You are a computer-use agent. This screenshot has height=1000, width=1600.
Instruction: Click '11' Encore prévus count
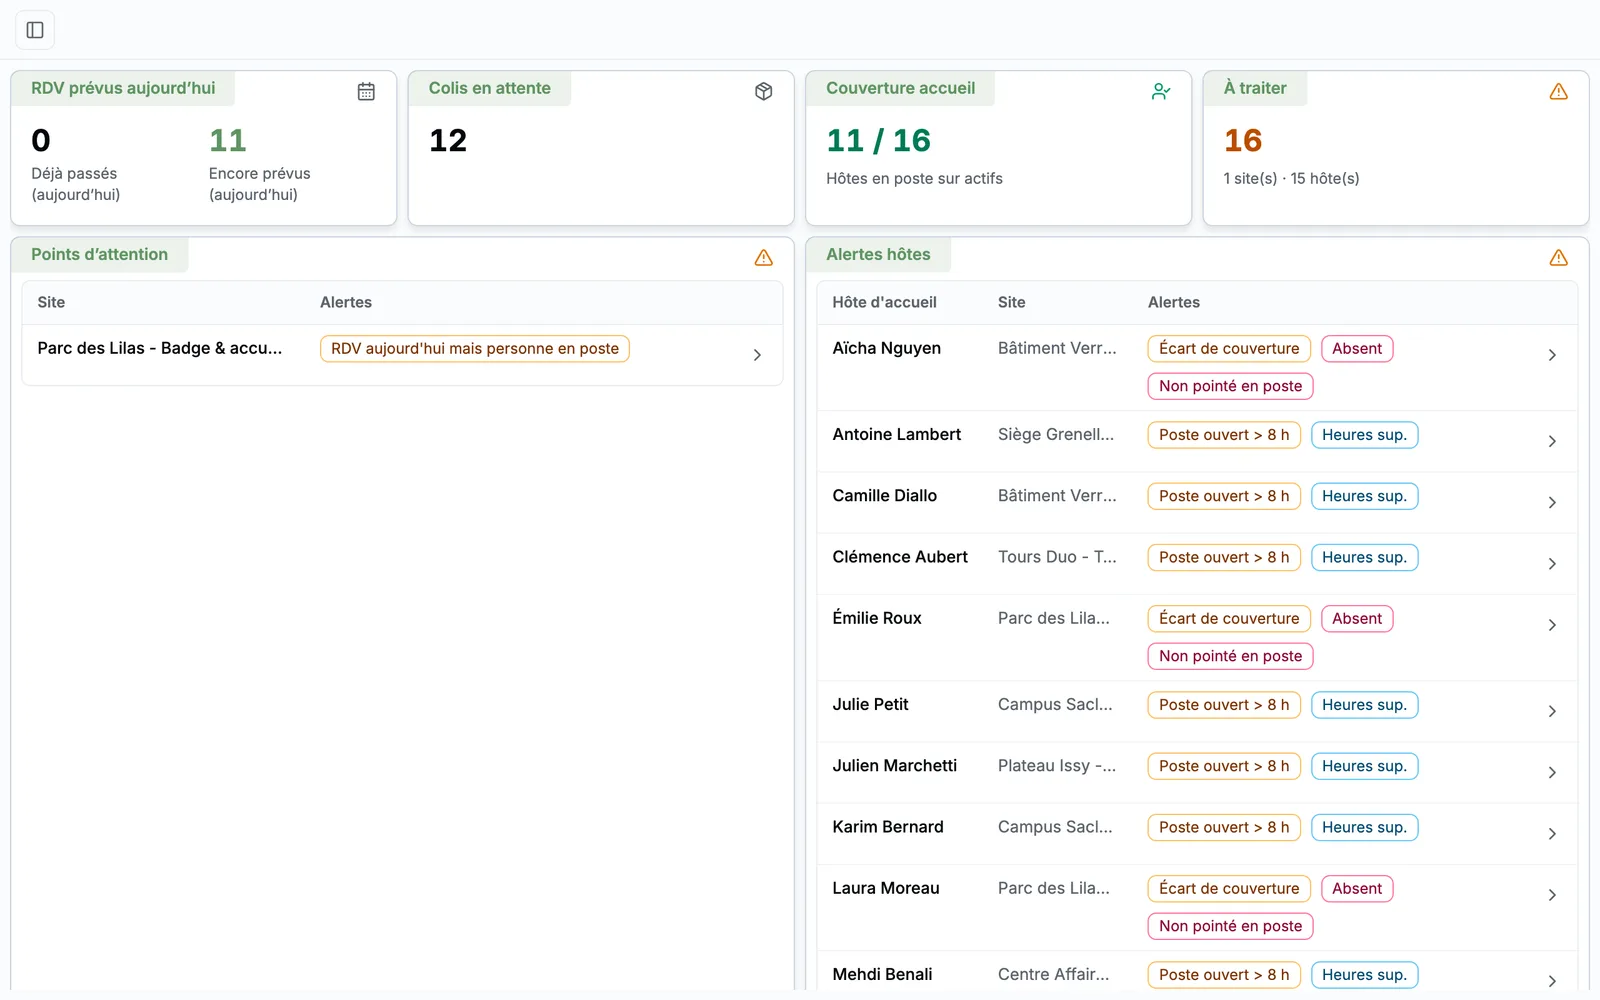pos(227,141)
